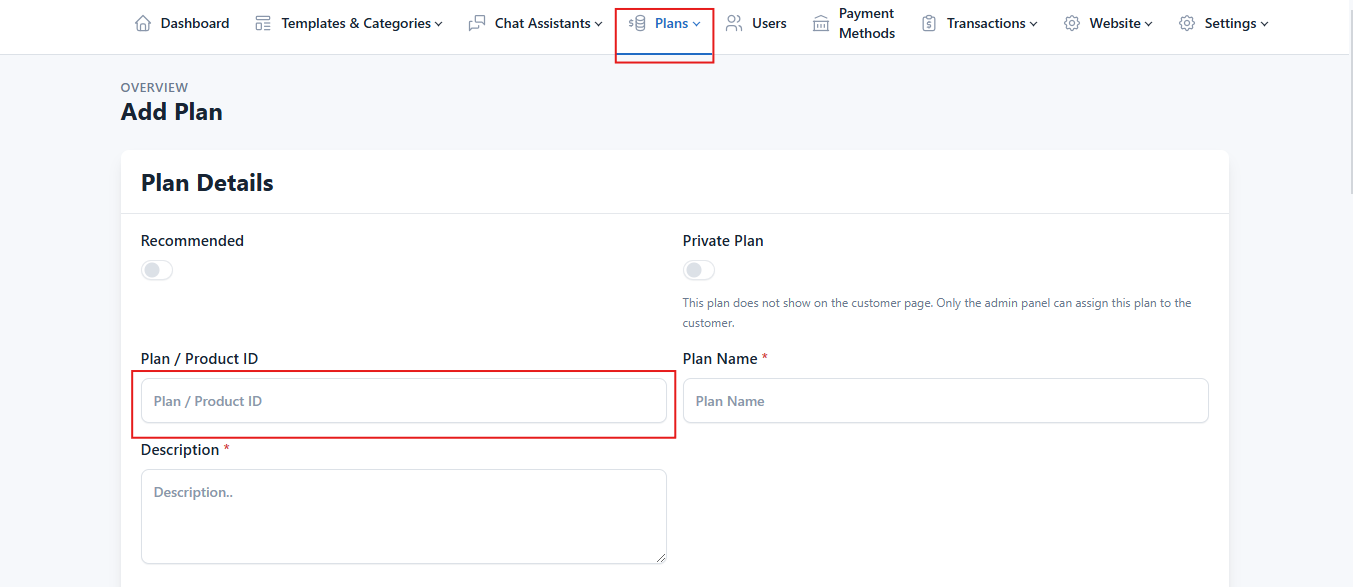Enable the Recommended toggle
The image size is (1353, 587).
click(x=157, y=270)
